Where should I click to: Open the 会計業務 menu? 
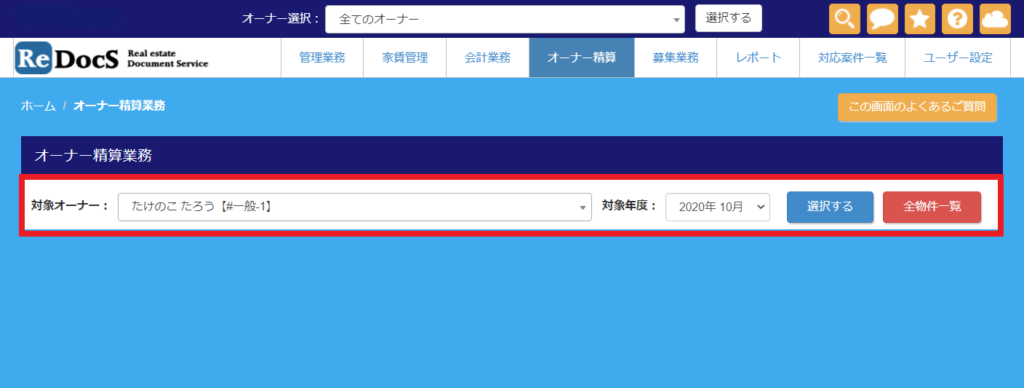[x=488, y=57]
